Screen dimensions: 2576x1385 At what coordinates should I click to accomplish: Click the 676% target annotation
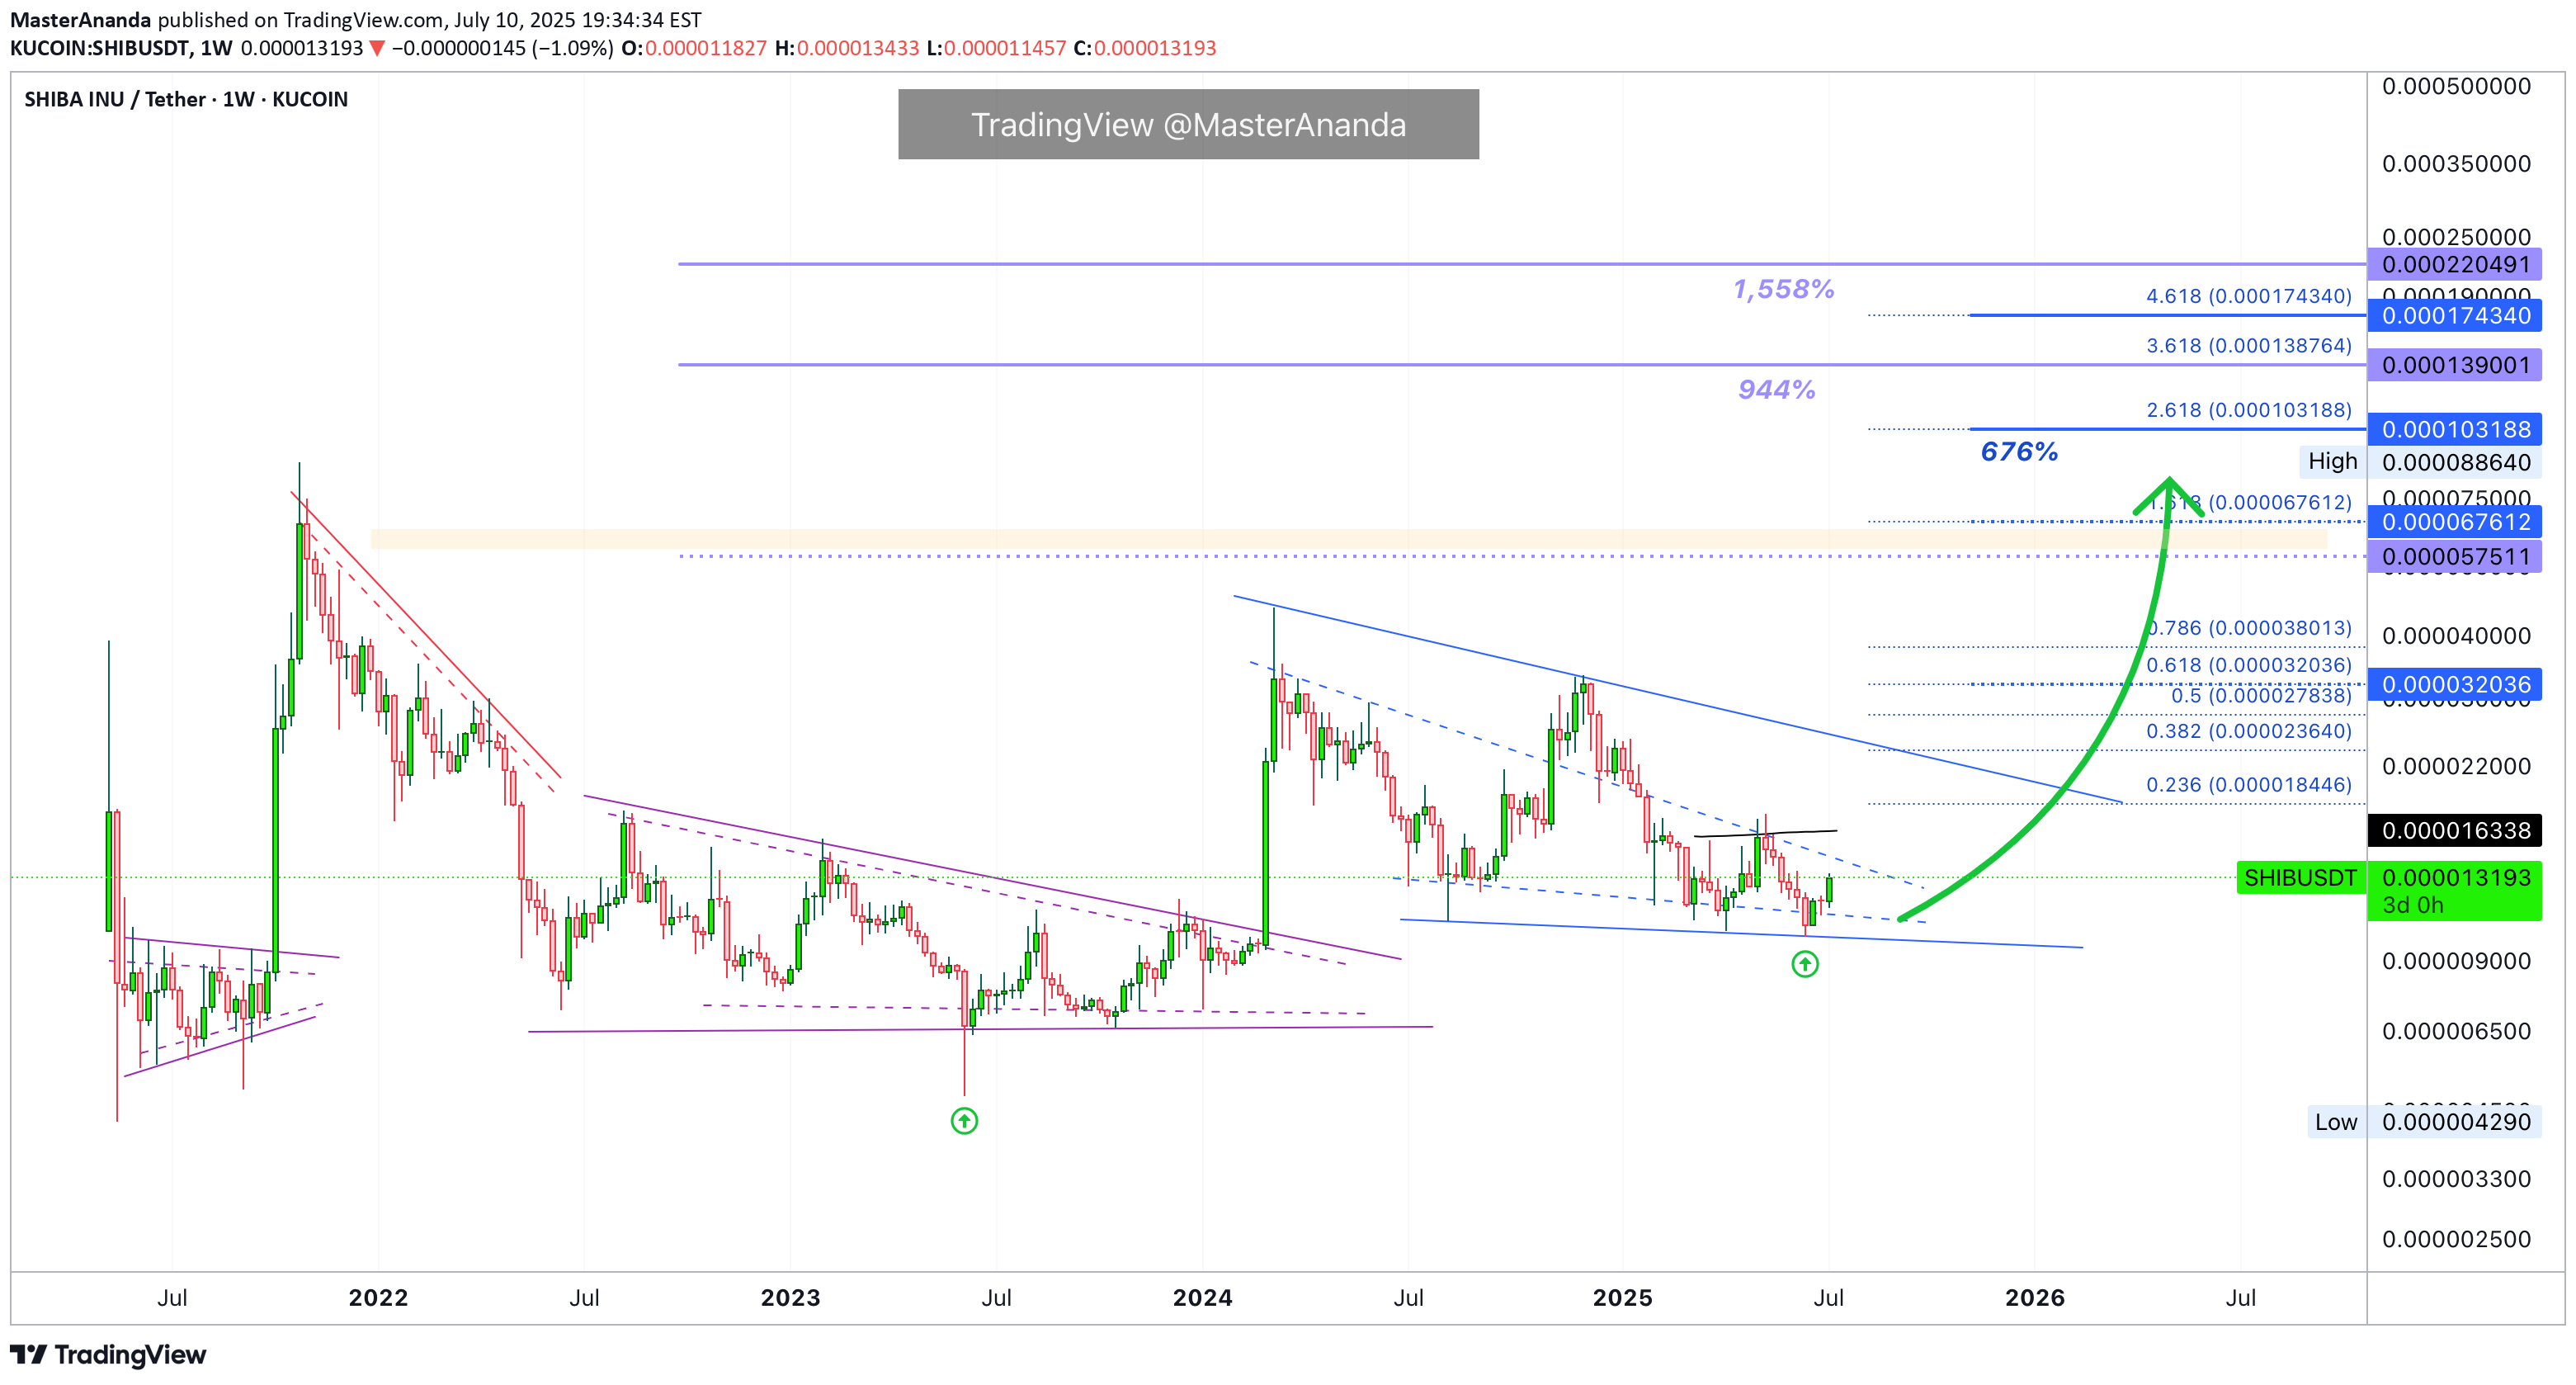coord(2019,452)
